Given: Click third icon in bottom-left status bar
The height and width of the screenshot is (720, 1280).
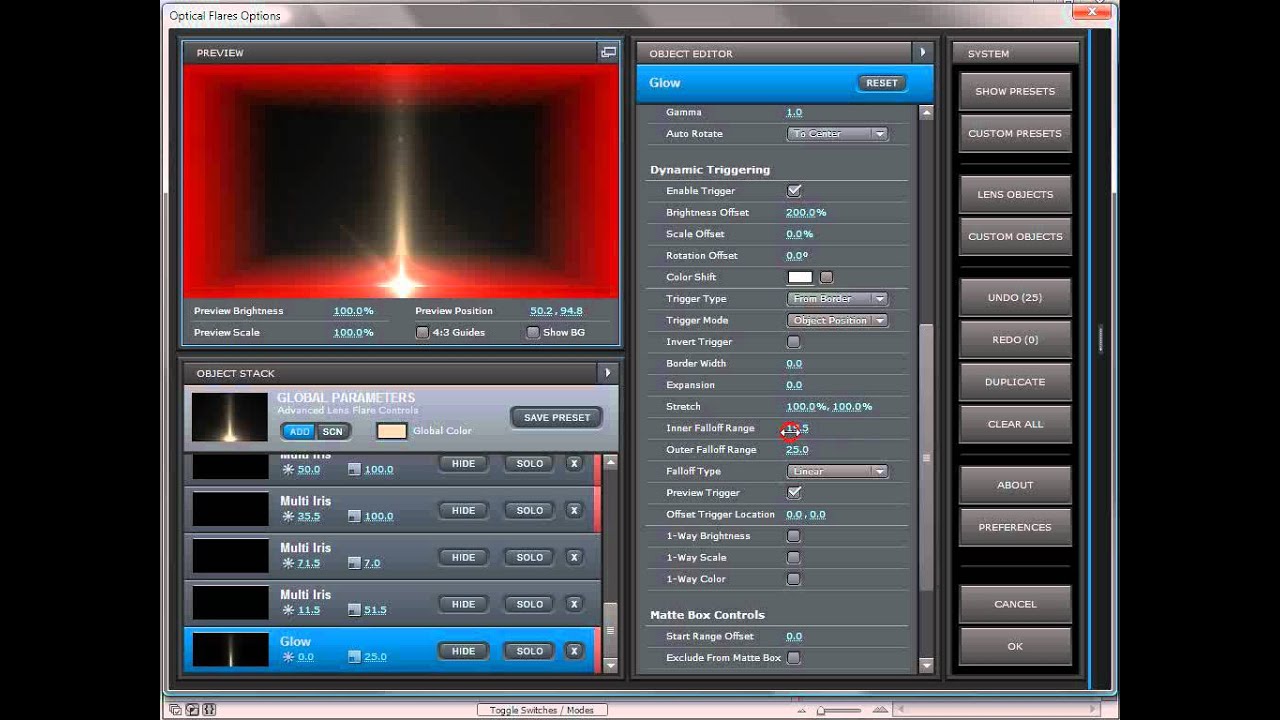Looking at the screenshot, I should [x=209, y=710].
